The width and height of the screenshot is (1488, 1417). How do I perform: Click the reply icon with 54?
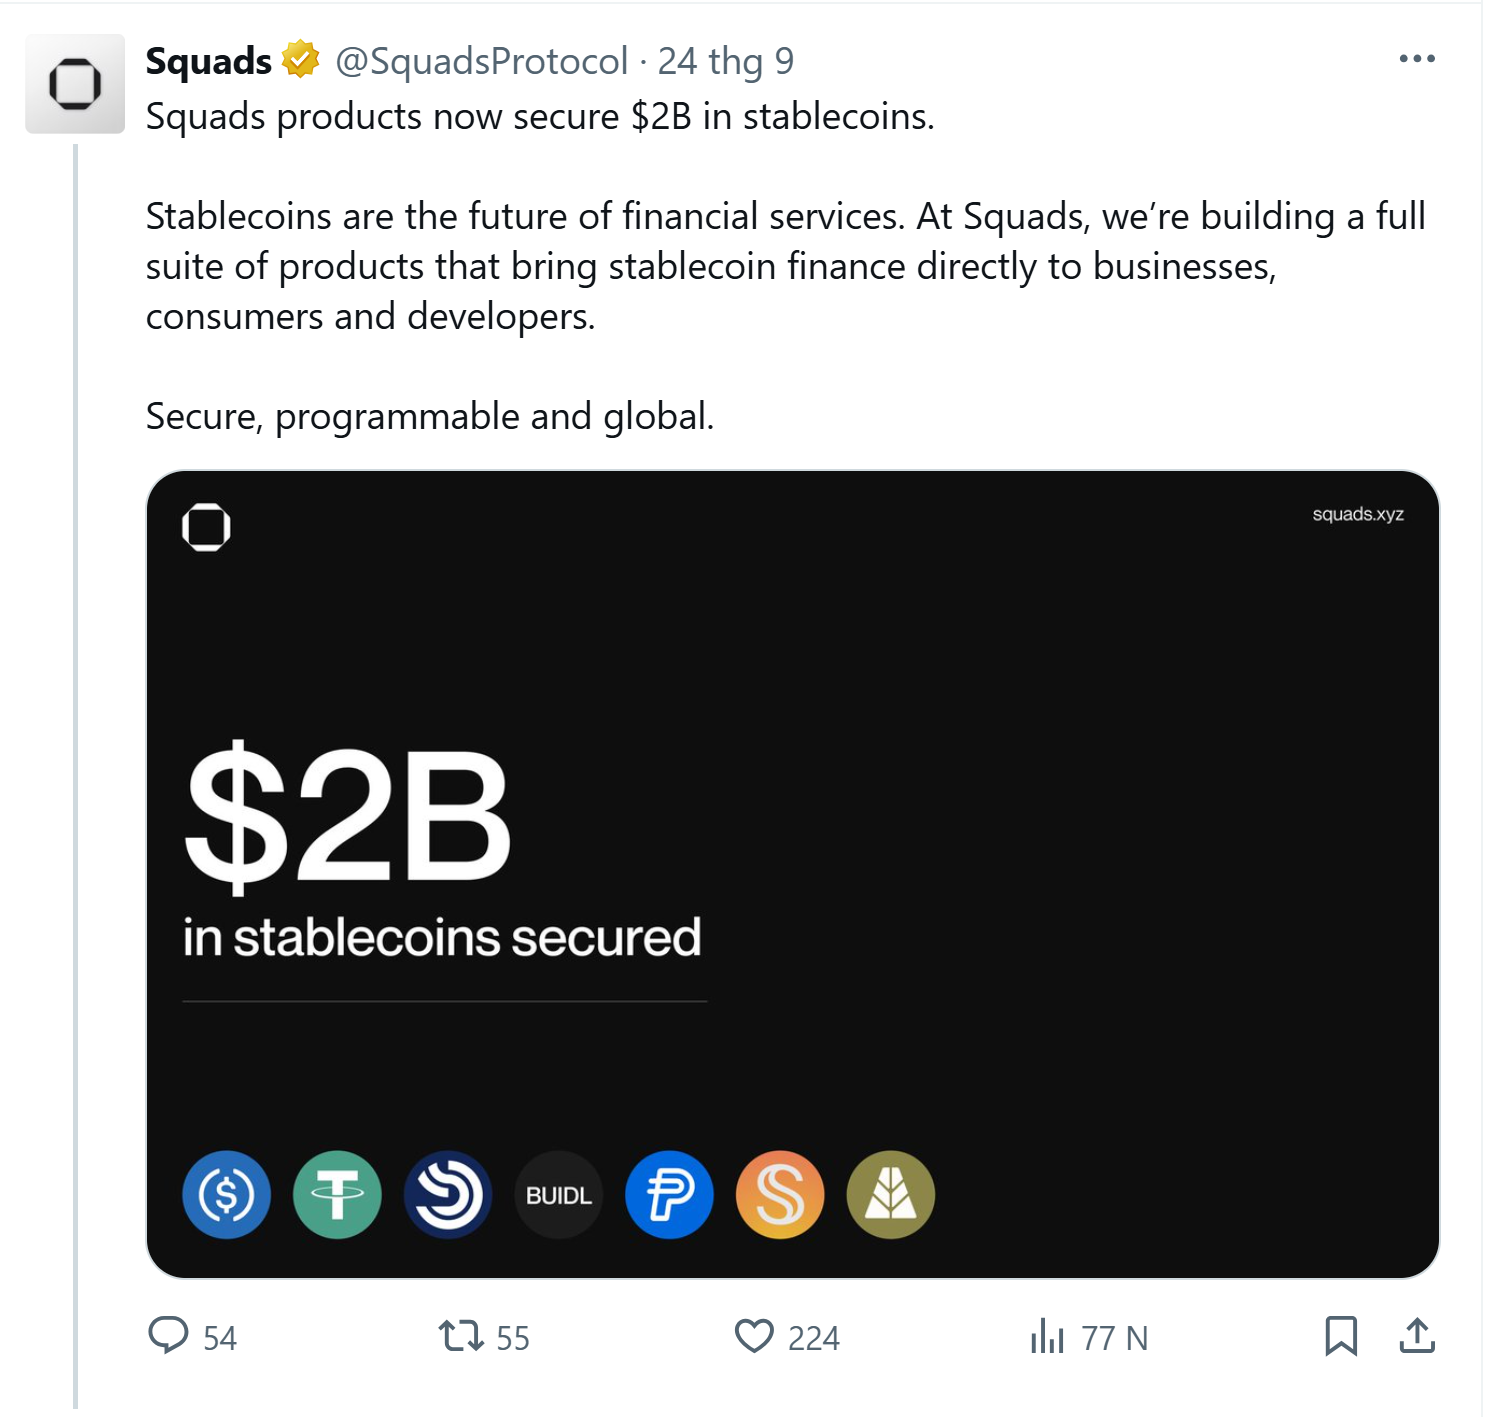[x=168, y=1336]
